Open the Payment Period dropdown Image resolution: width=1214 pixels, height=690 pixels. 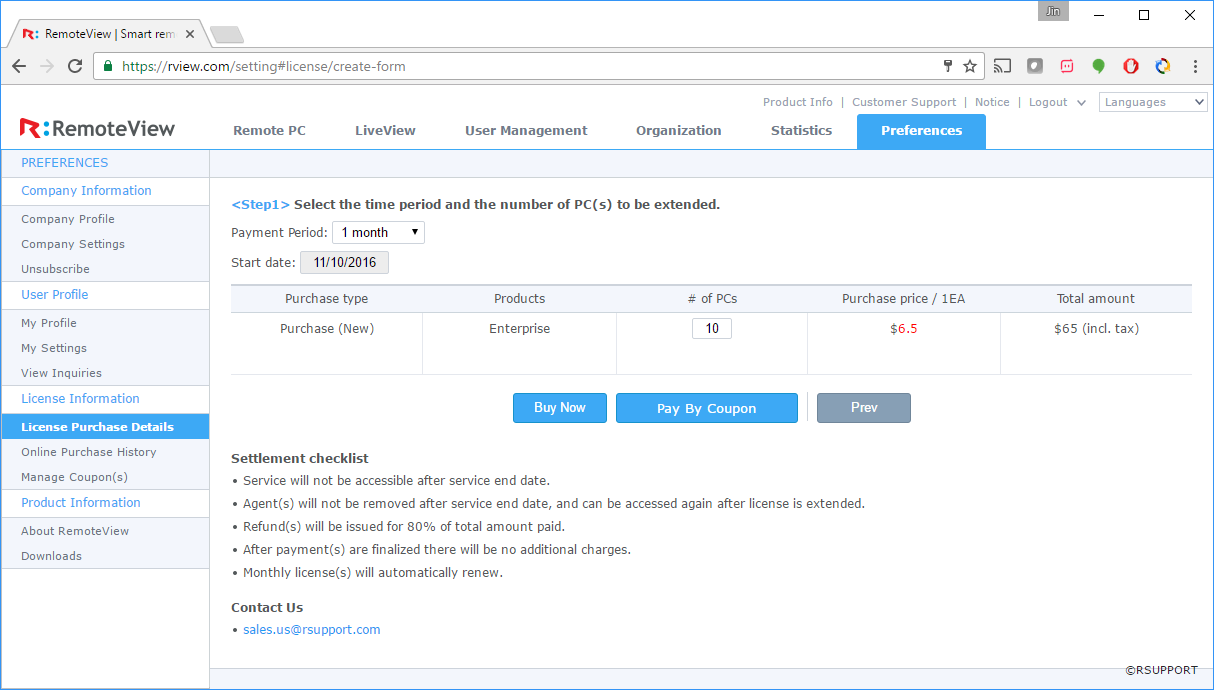coord(378,232)
